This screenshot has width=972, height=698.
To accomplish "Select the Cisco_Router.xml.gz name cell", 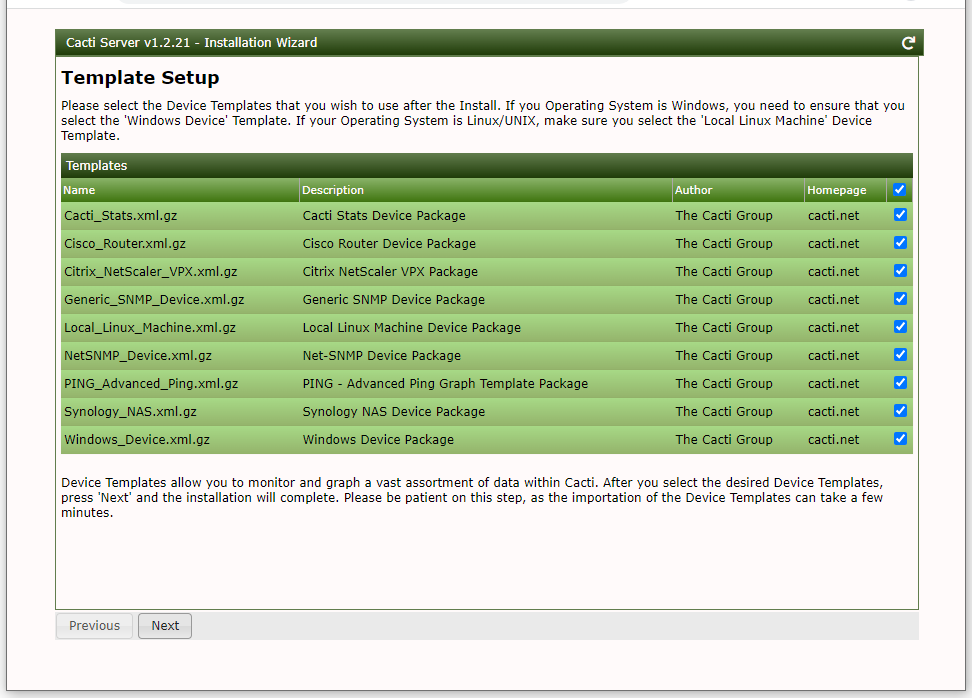I will pyautogui.click(x=180, y=244).
